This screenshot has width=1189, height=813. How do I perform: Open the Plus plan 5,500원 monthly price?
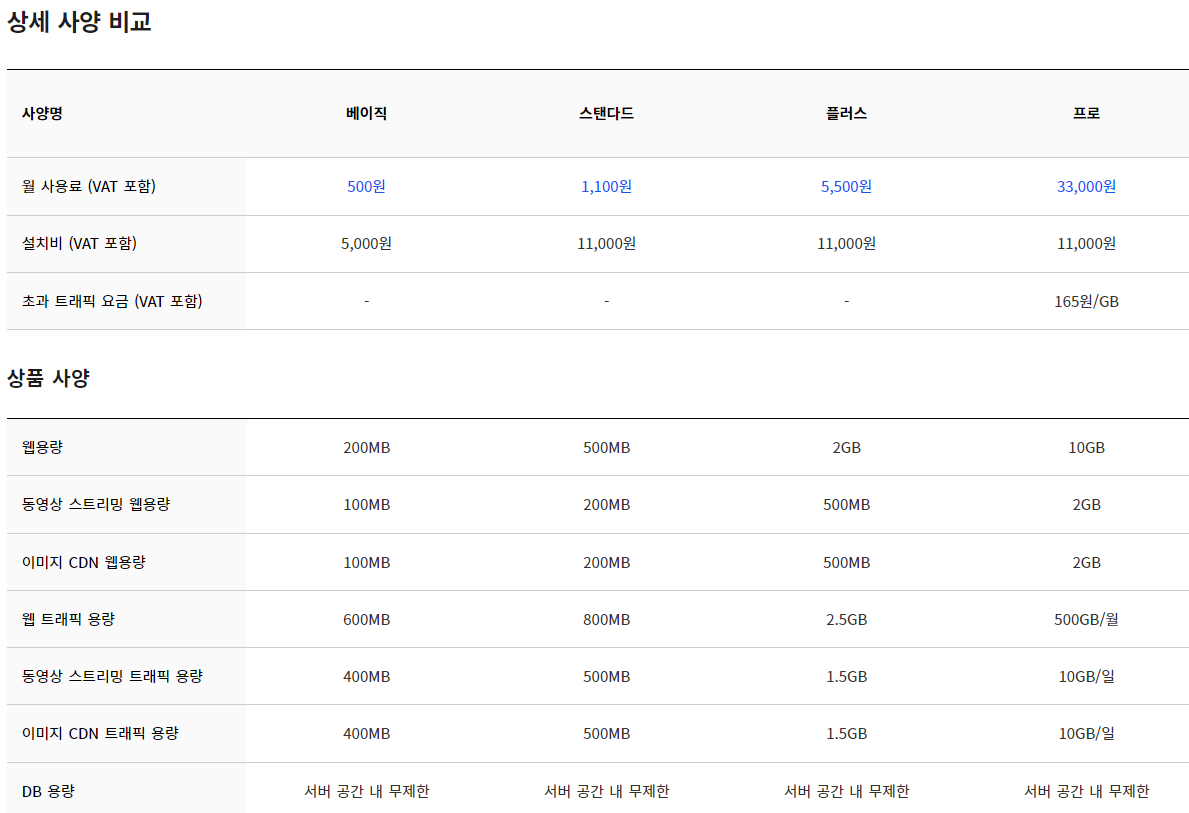[846, 186]
